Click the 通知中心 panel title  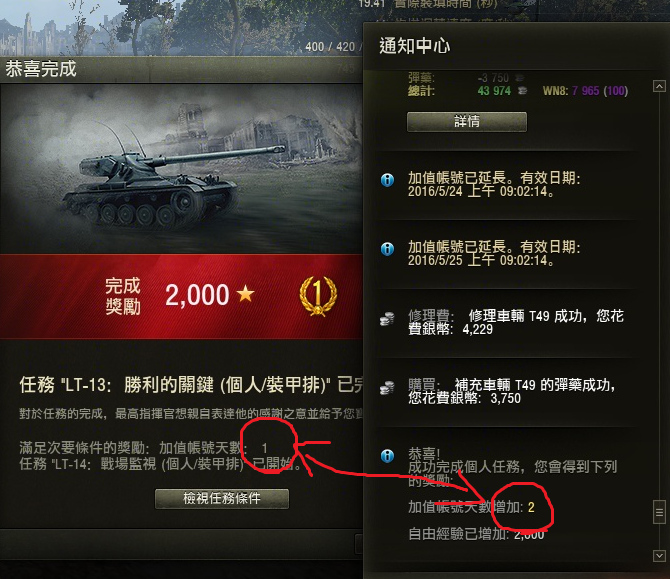(x=414, y=46)
